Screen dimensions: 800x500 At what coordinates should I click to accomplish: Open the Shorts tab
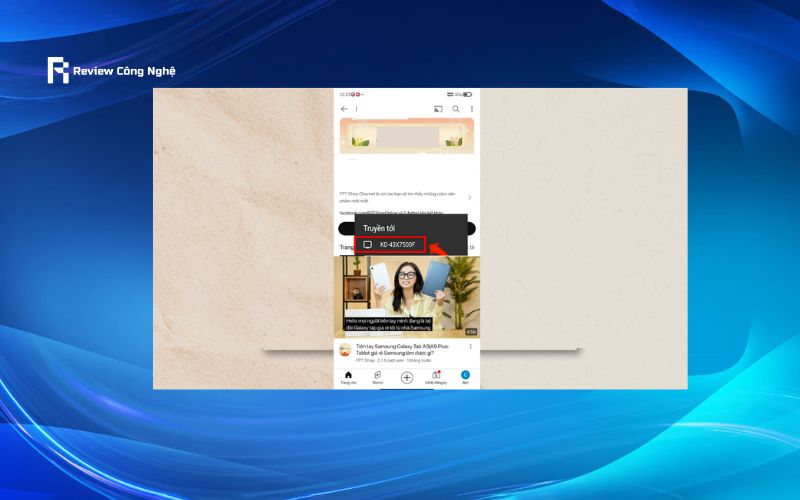pyautogui.click(x=378, y=378)
